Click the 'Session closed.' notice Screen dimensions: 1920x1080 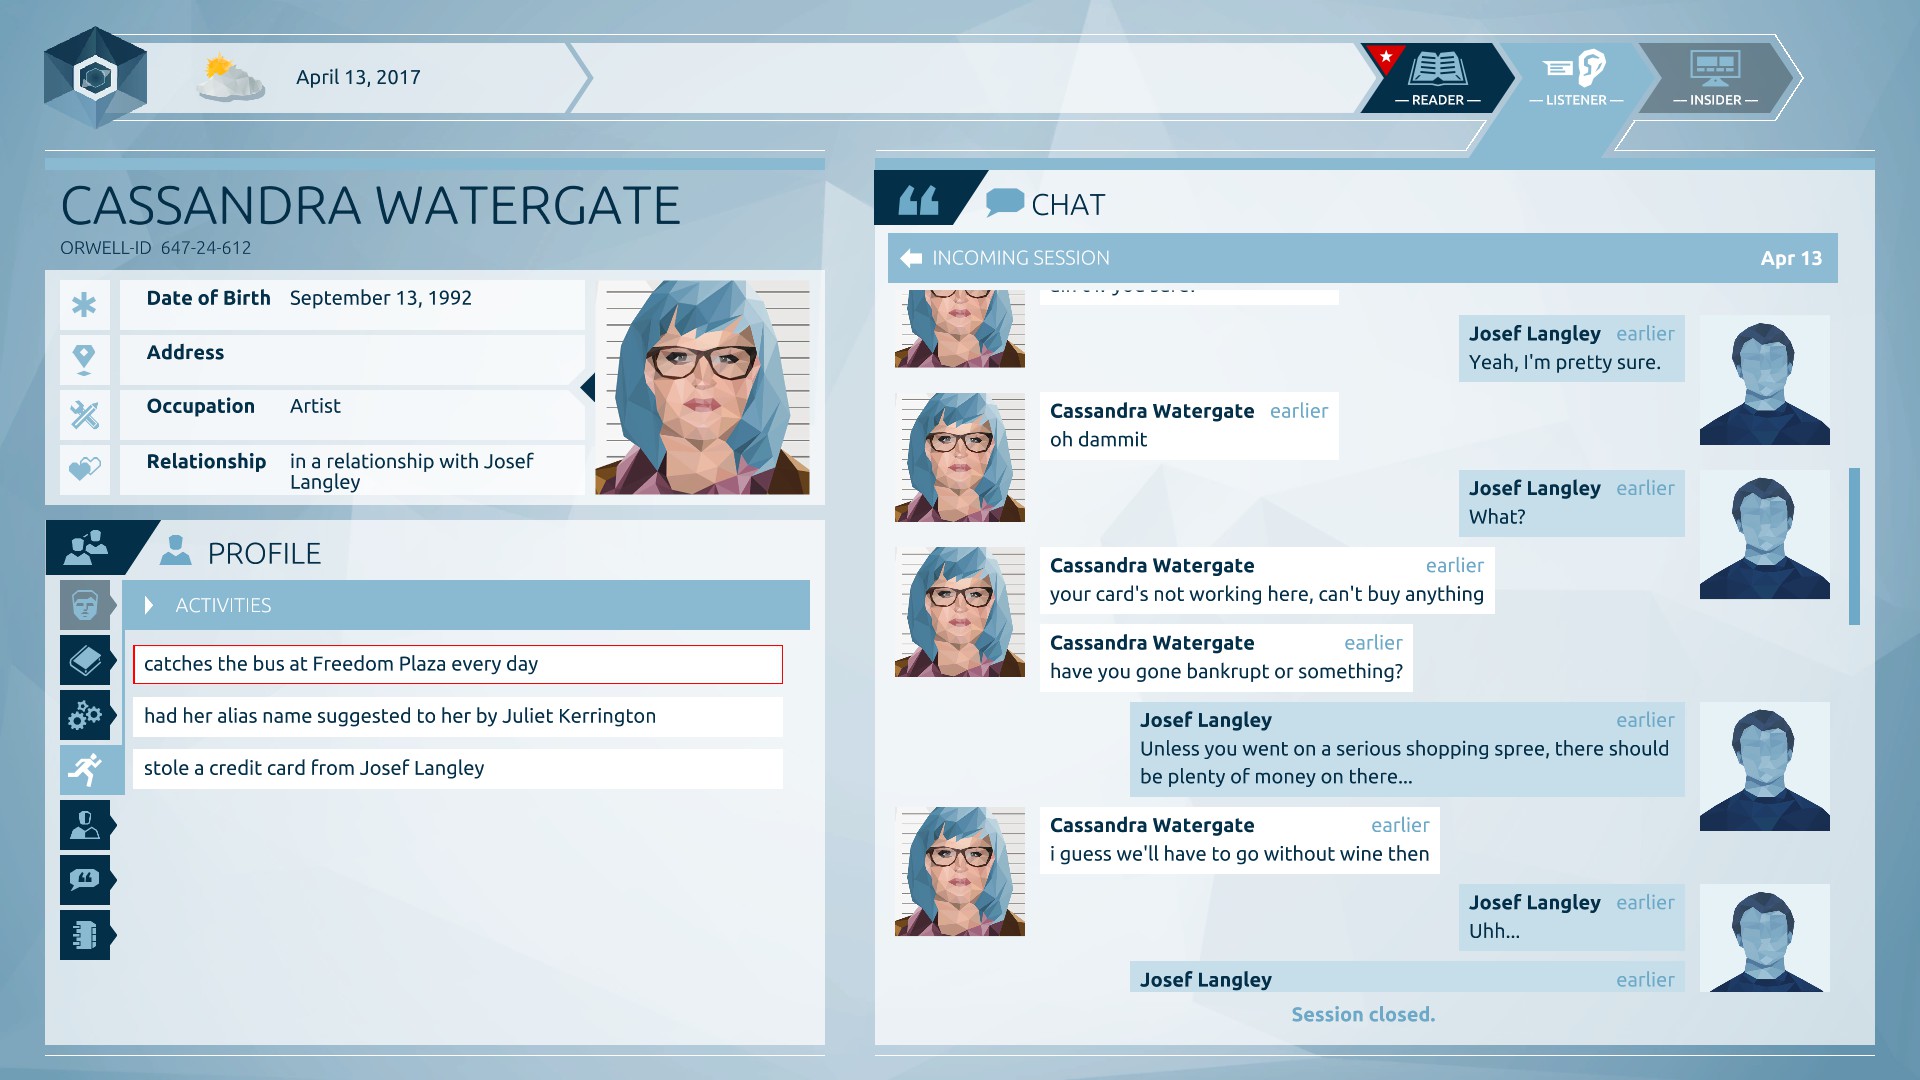1363,1015
